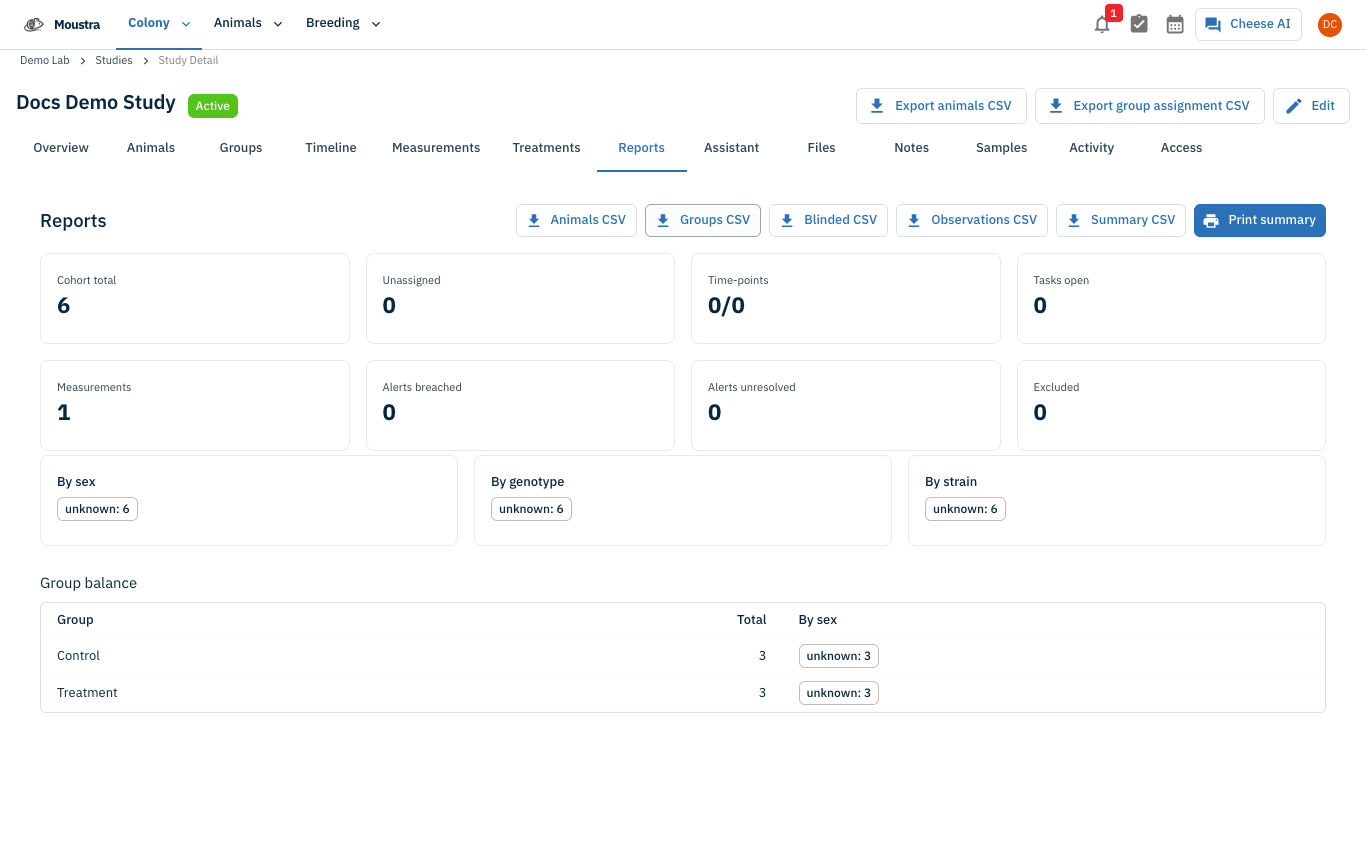
Task: Switch to the Files tab
Action: point(822,148)
